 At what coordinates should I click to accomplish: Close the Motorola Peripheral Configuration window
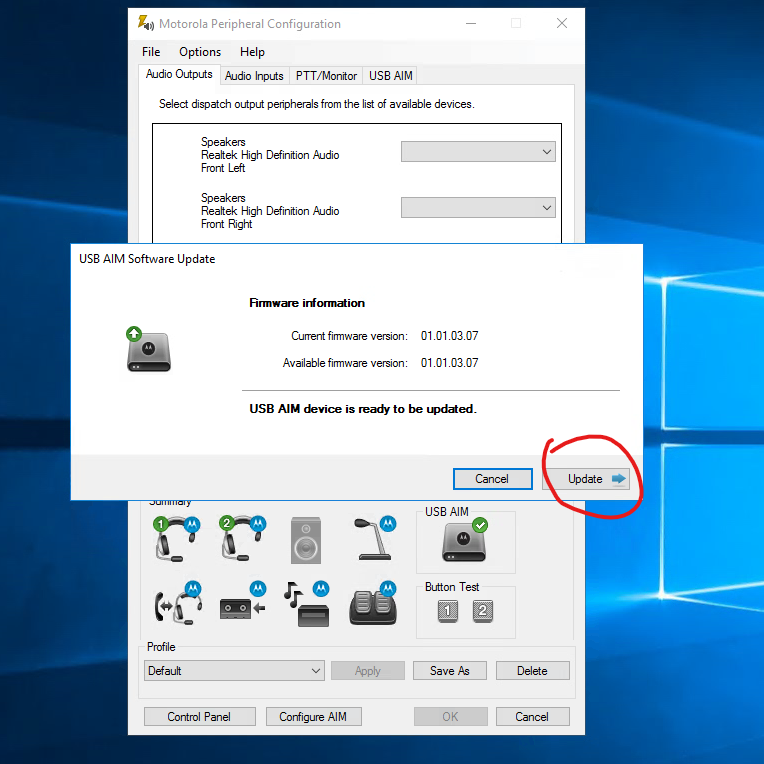562,23
